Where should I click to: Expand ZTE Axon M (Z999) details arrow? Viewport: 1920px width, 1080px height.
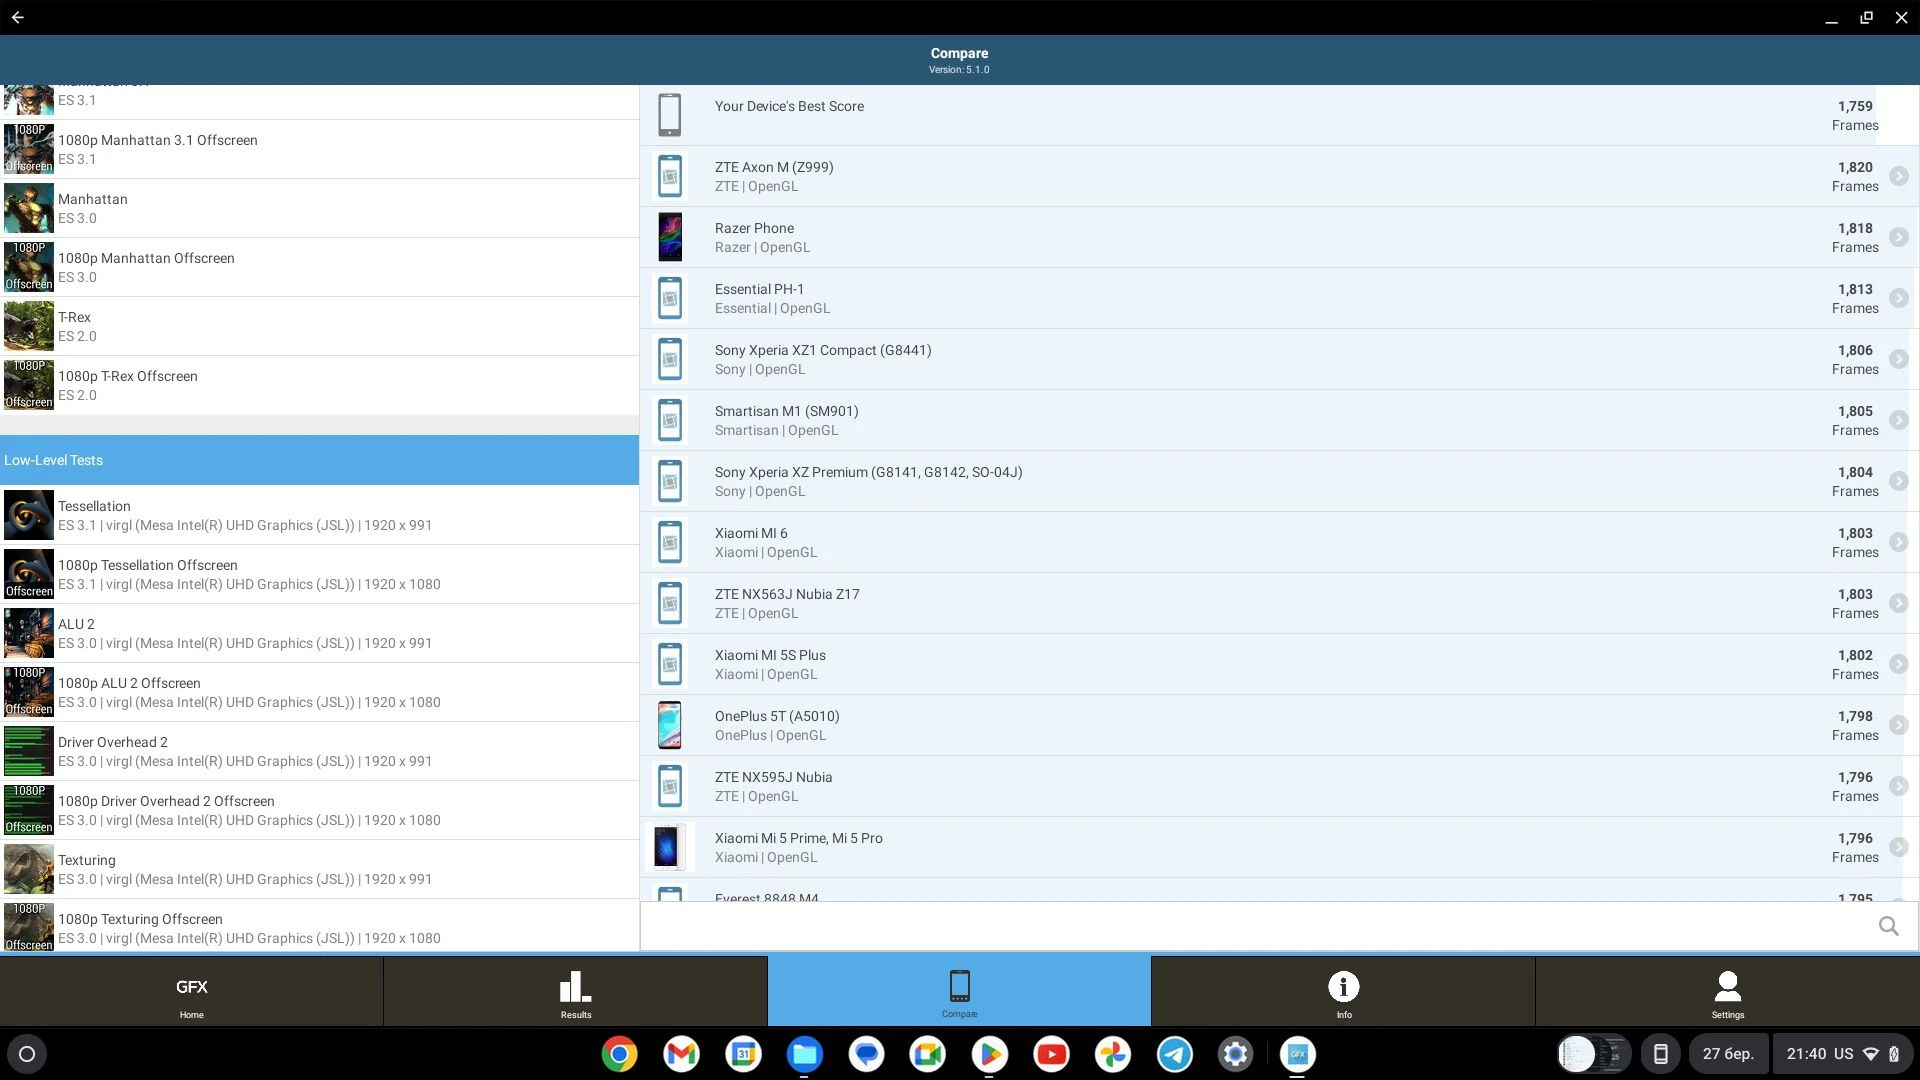(x=1898, y=176)
